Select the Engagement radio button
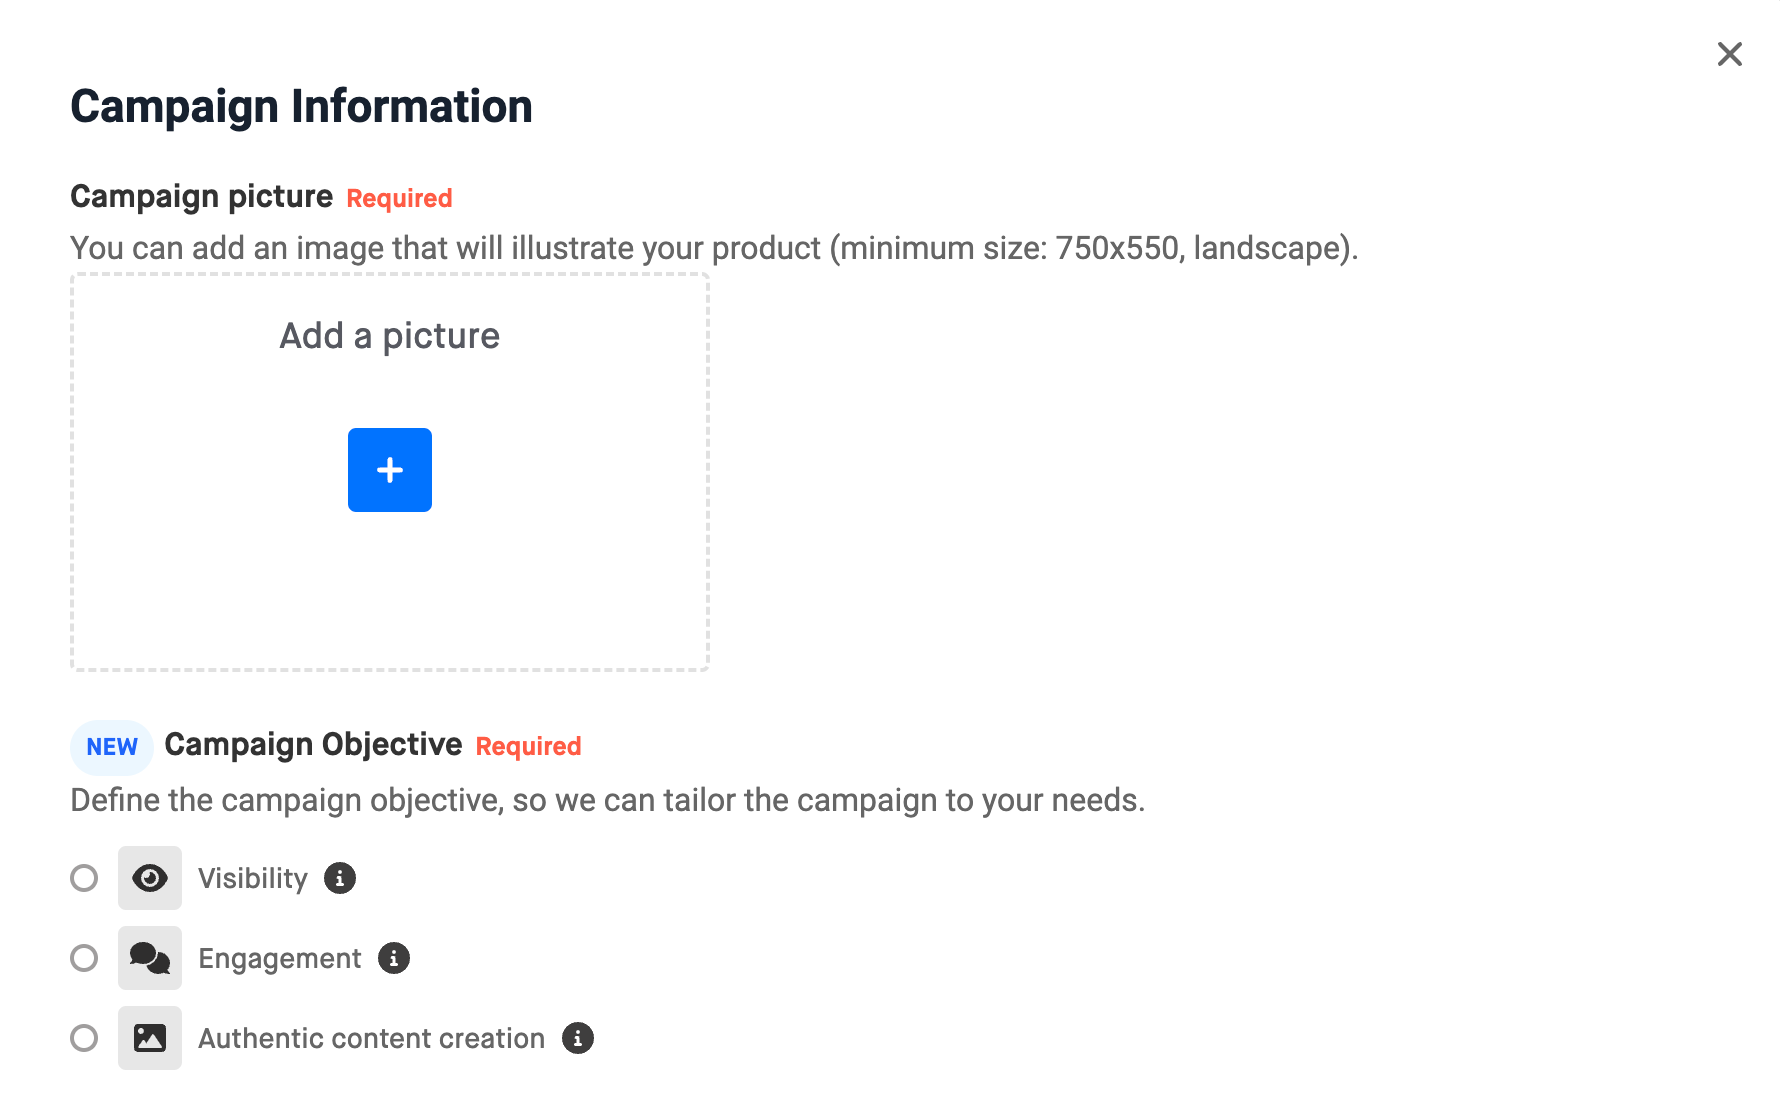1780x1104 pixels. [x=84, y=958]
